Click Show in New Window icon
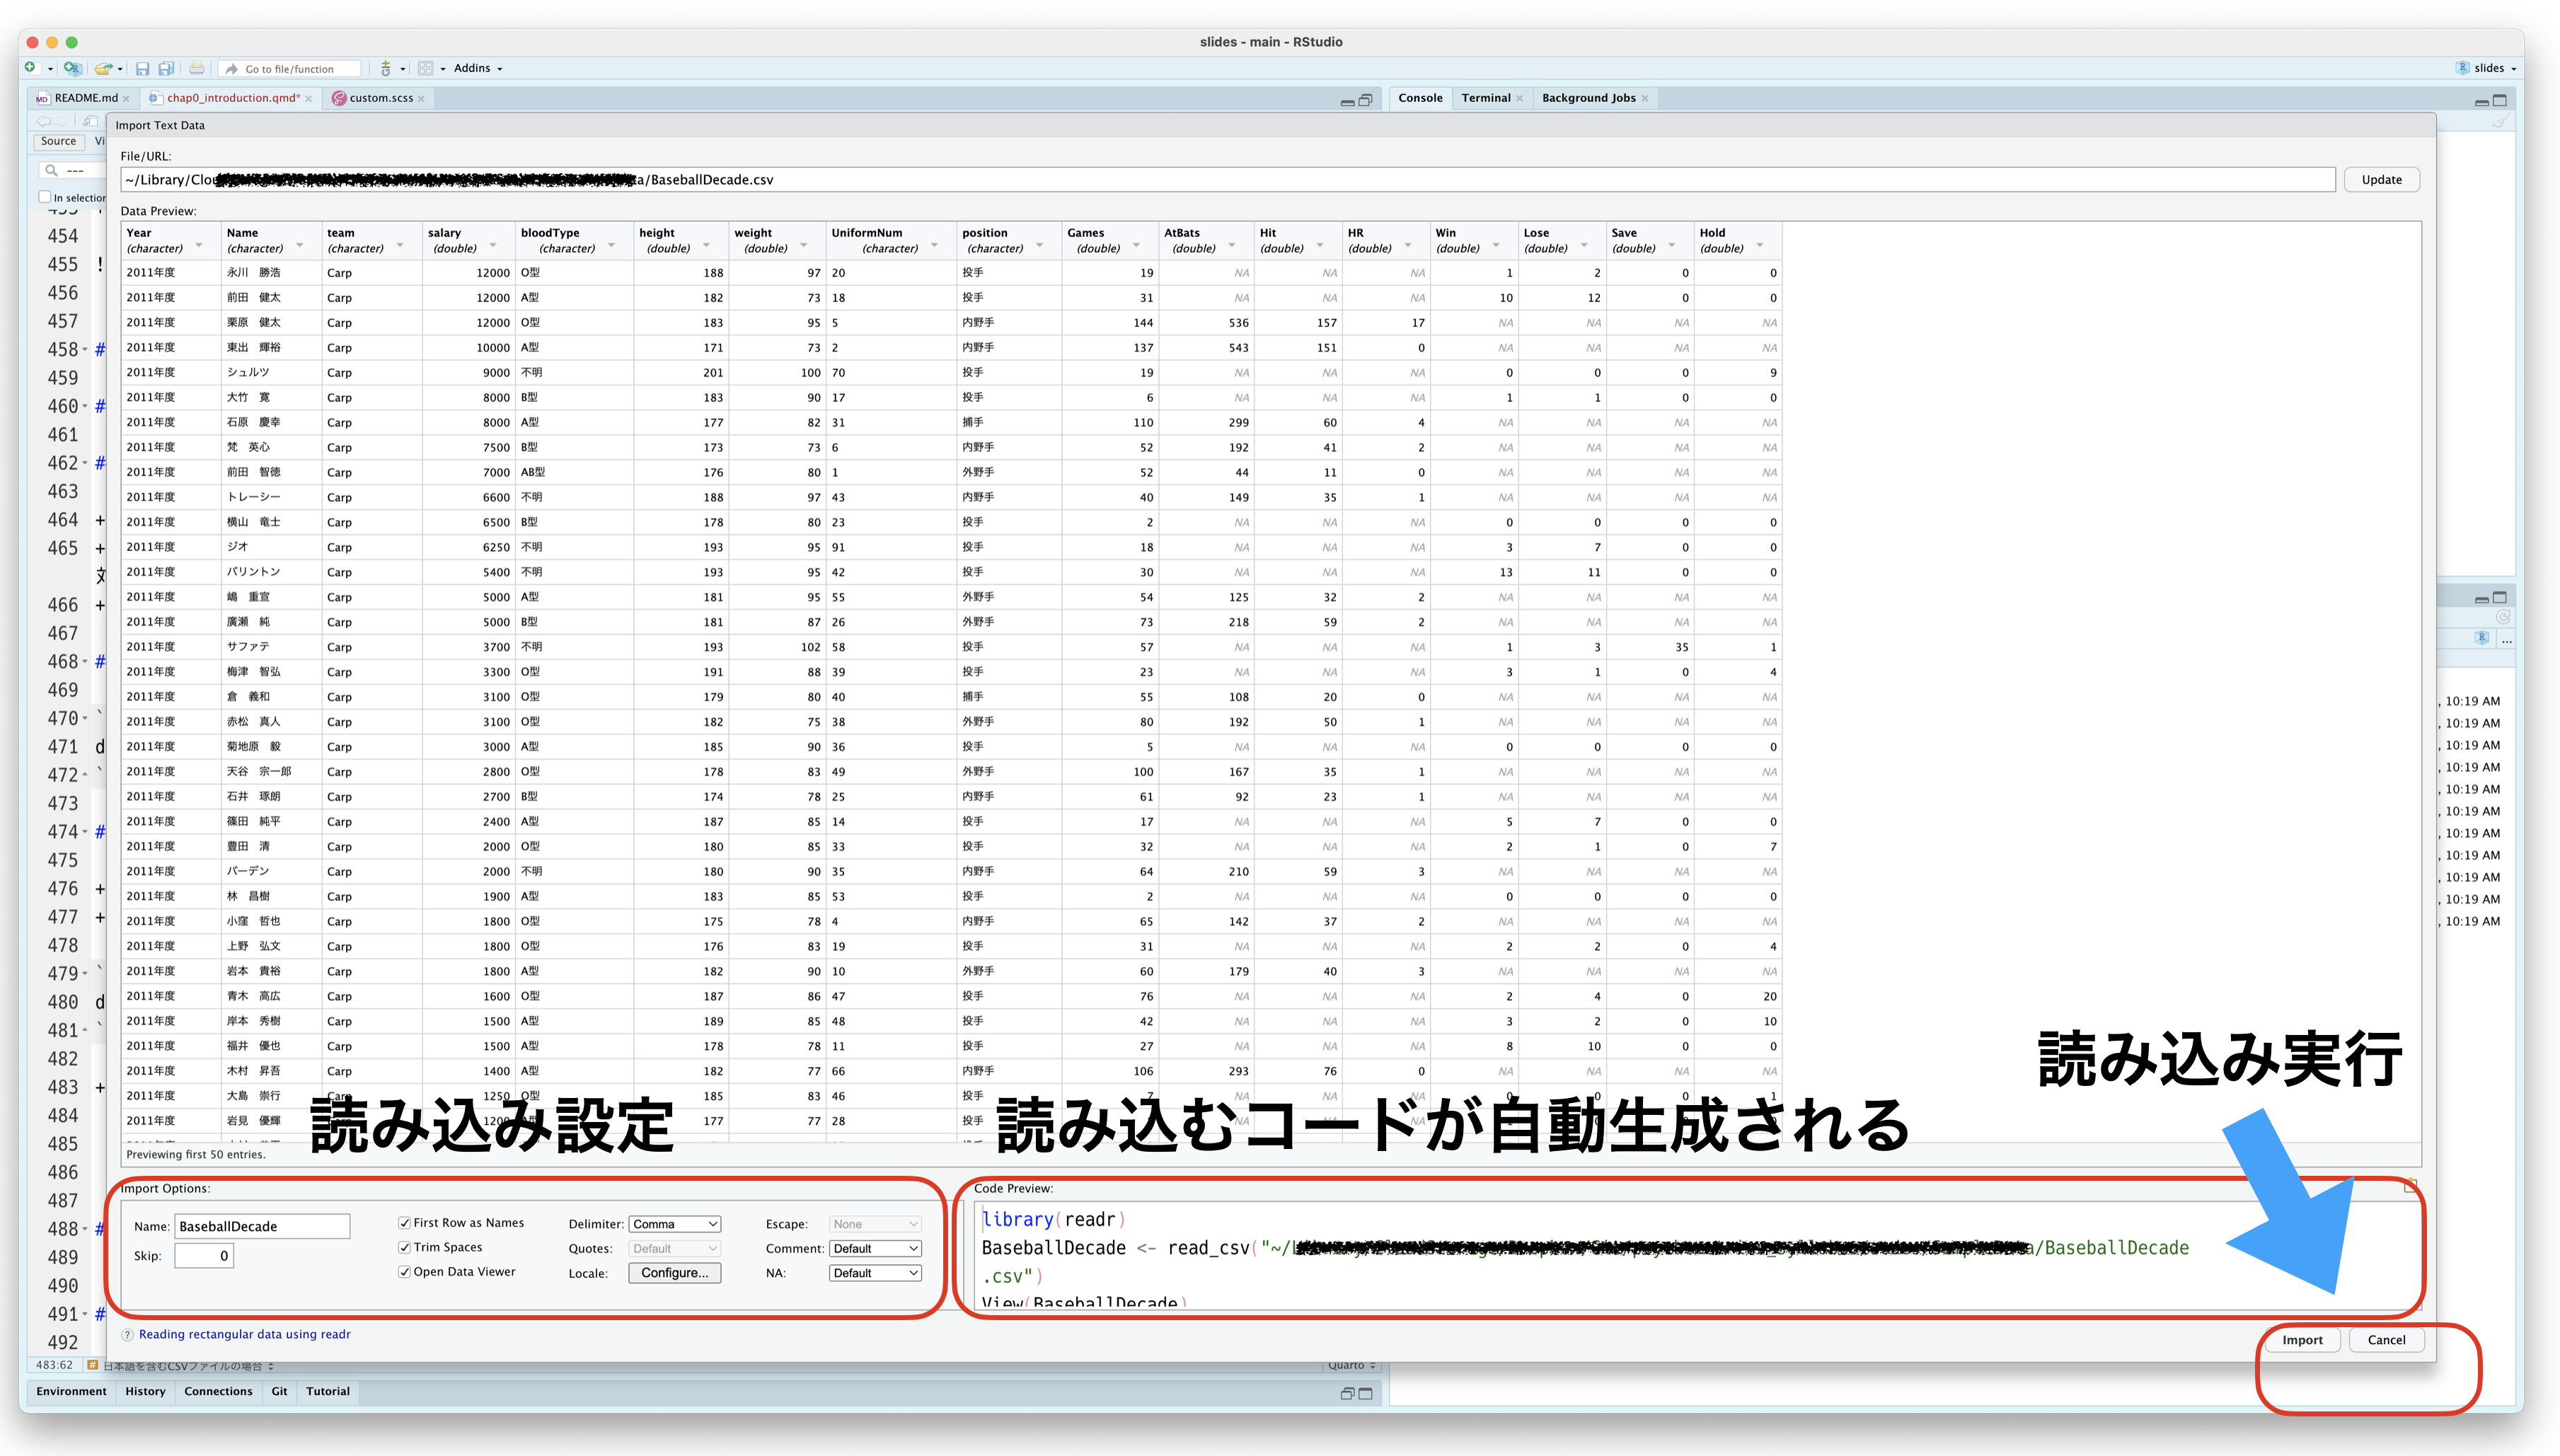Screen dimensions: 2560x1456 coord(90,121)
